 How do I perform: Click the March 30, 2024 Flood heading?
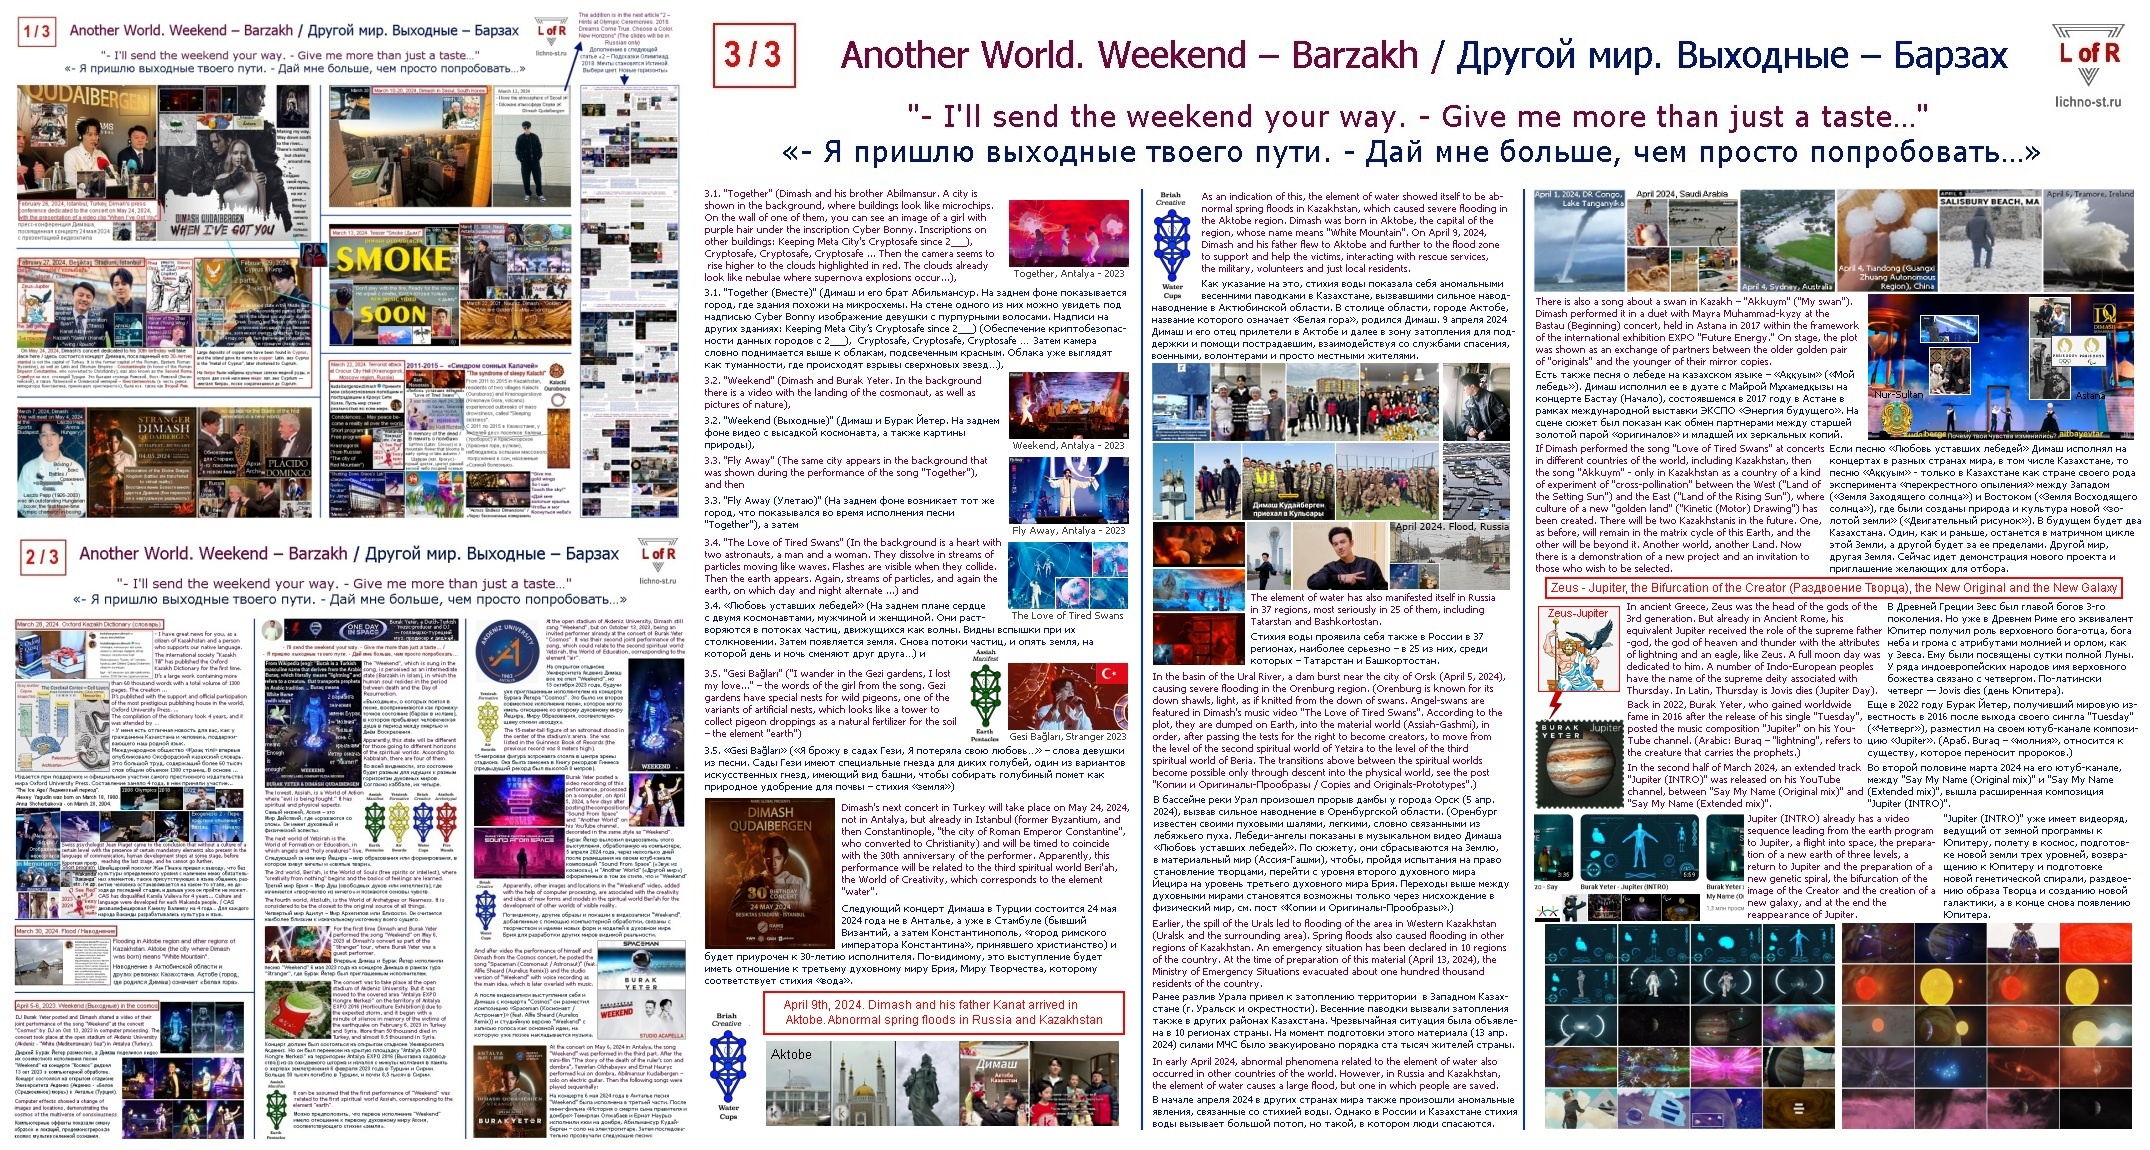click(x=66, y=931)
